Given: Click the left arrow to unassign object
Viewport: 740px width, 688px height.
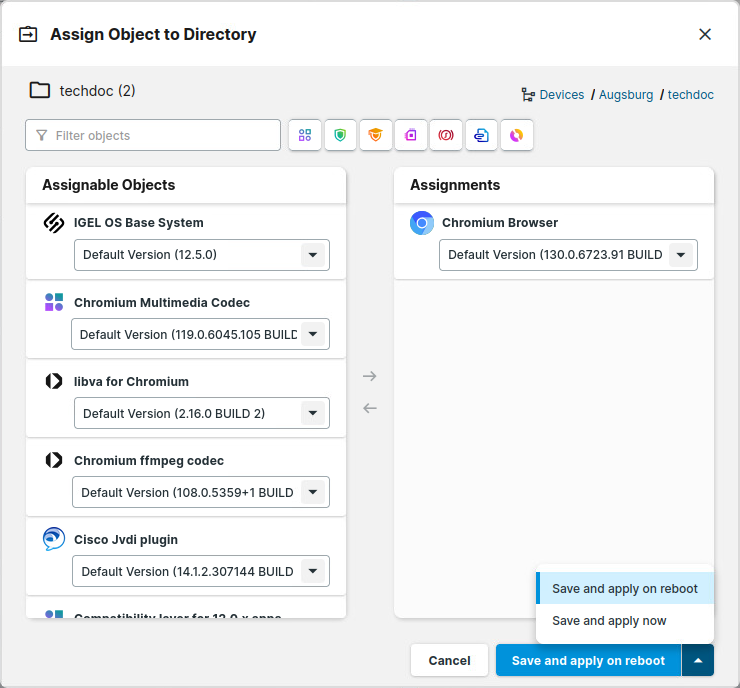Looking at the screenshot, I should (x=370, y=408).
